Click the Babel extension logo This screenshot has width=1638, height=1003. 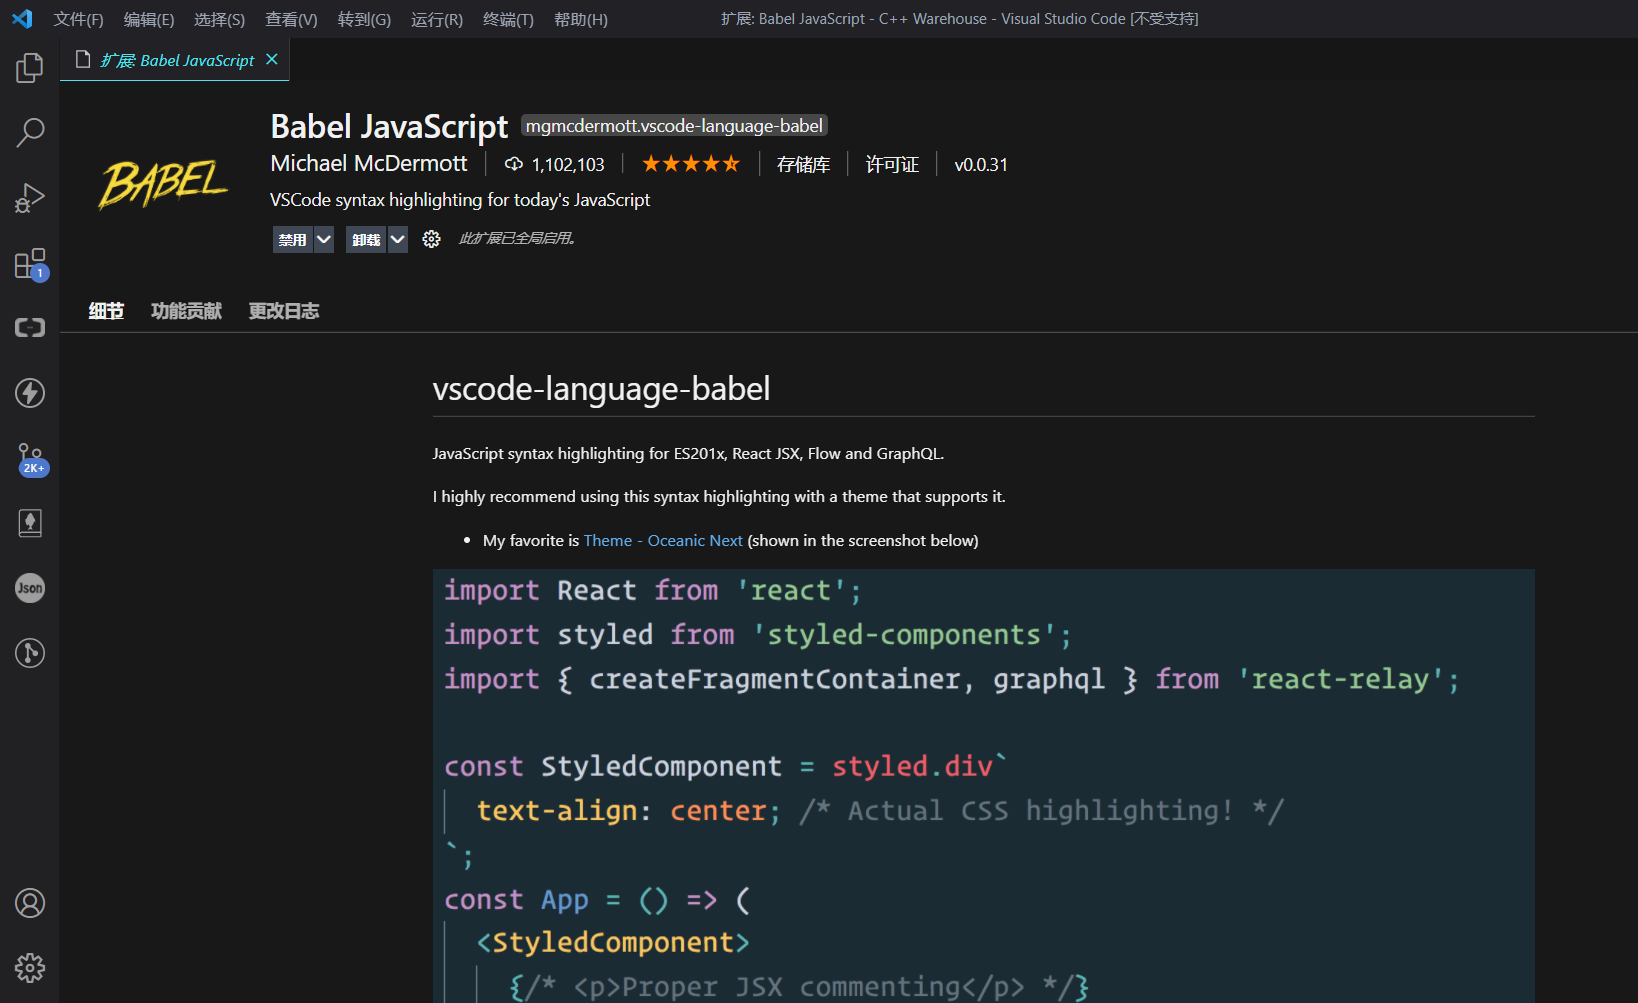(x=164, y=183)
